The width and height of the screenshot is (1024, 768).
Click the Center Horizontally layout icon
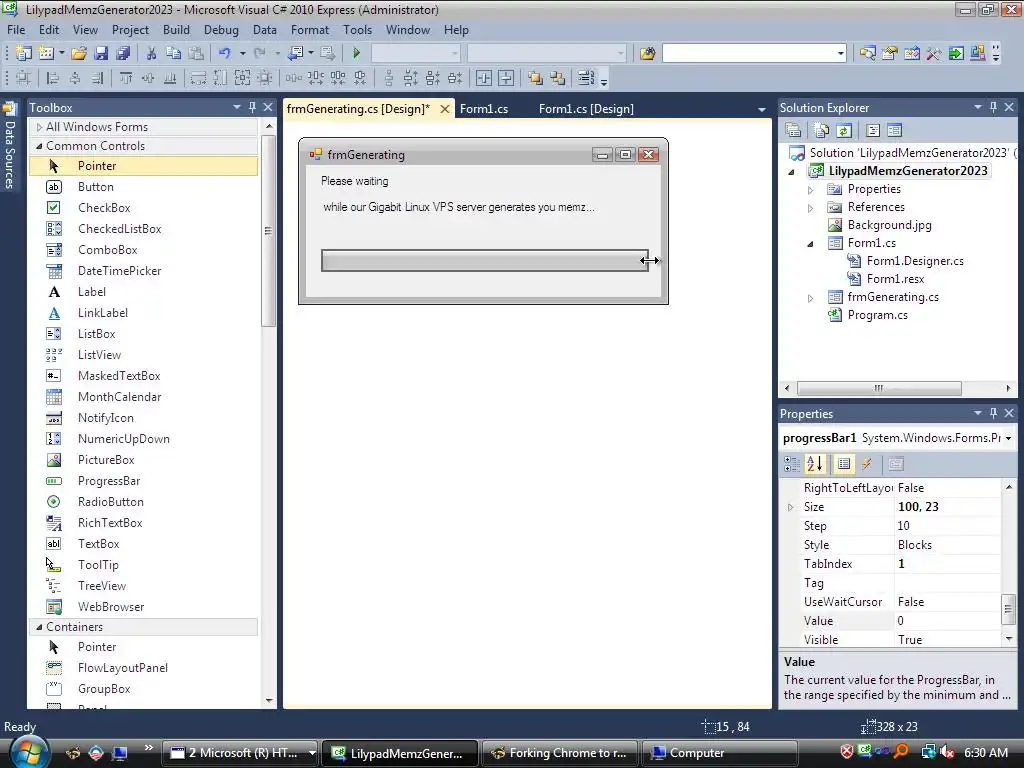point(484,78)
